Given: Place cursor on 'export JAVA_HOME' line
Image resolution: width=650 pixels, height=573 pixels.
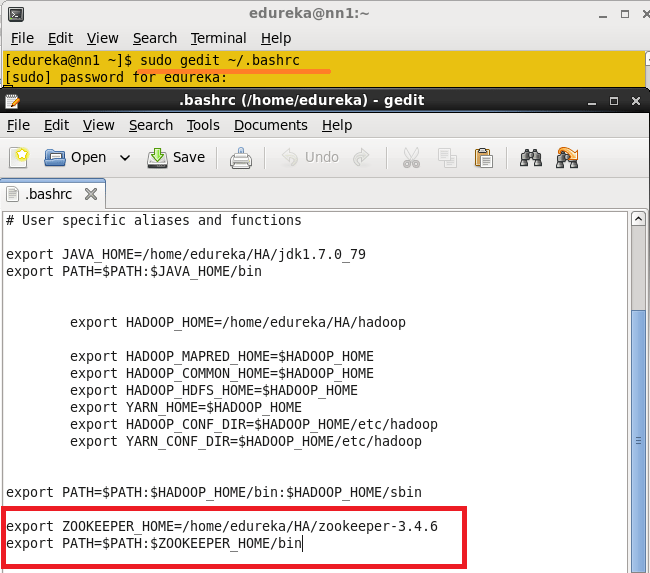Looking at the screenshot, I should 186,254.
